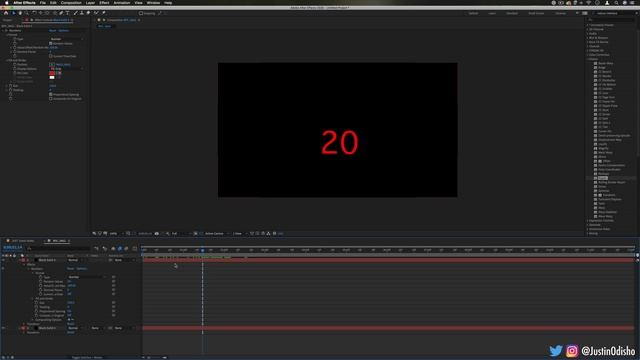This screenshot has height=360, width=640.
Task: Toggle the timeline Motion Blur enable icon
Action: [x=127, y=249]
